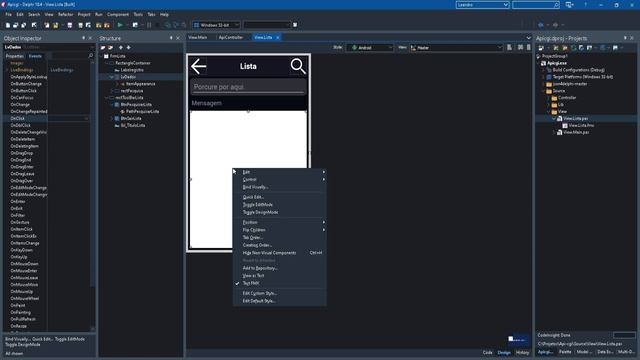Click the IDE search box in title bar
This screenshot has width=640, height=360.
coord(536,4)
